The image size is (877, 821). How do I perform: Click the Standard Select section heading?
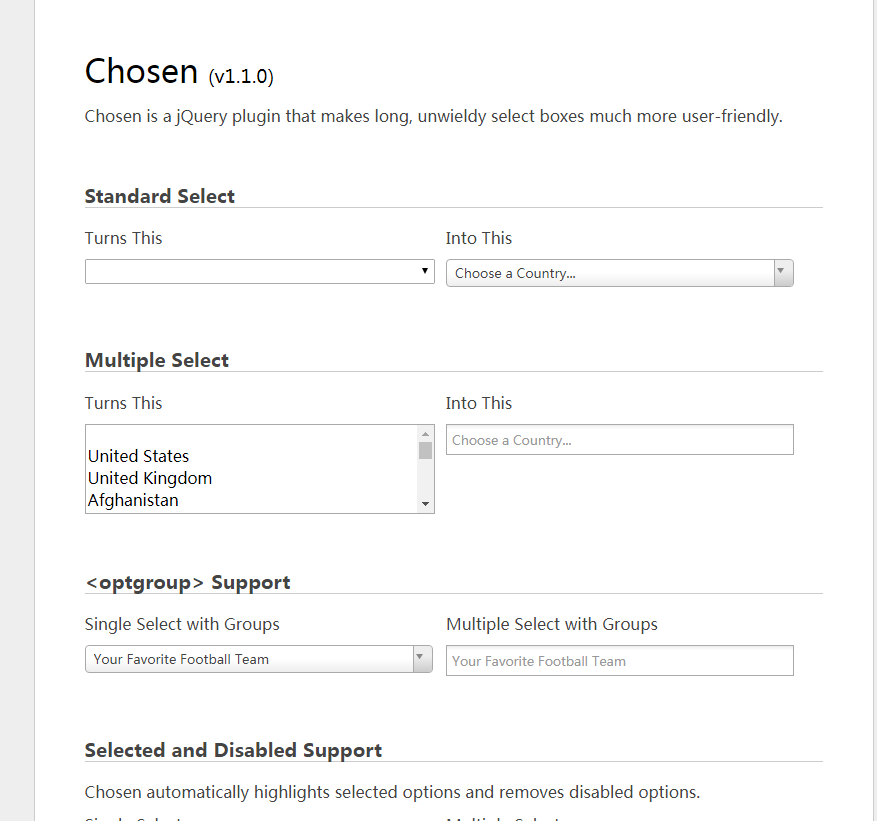coord(160,196)
